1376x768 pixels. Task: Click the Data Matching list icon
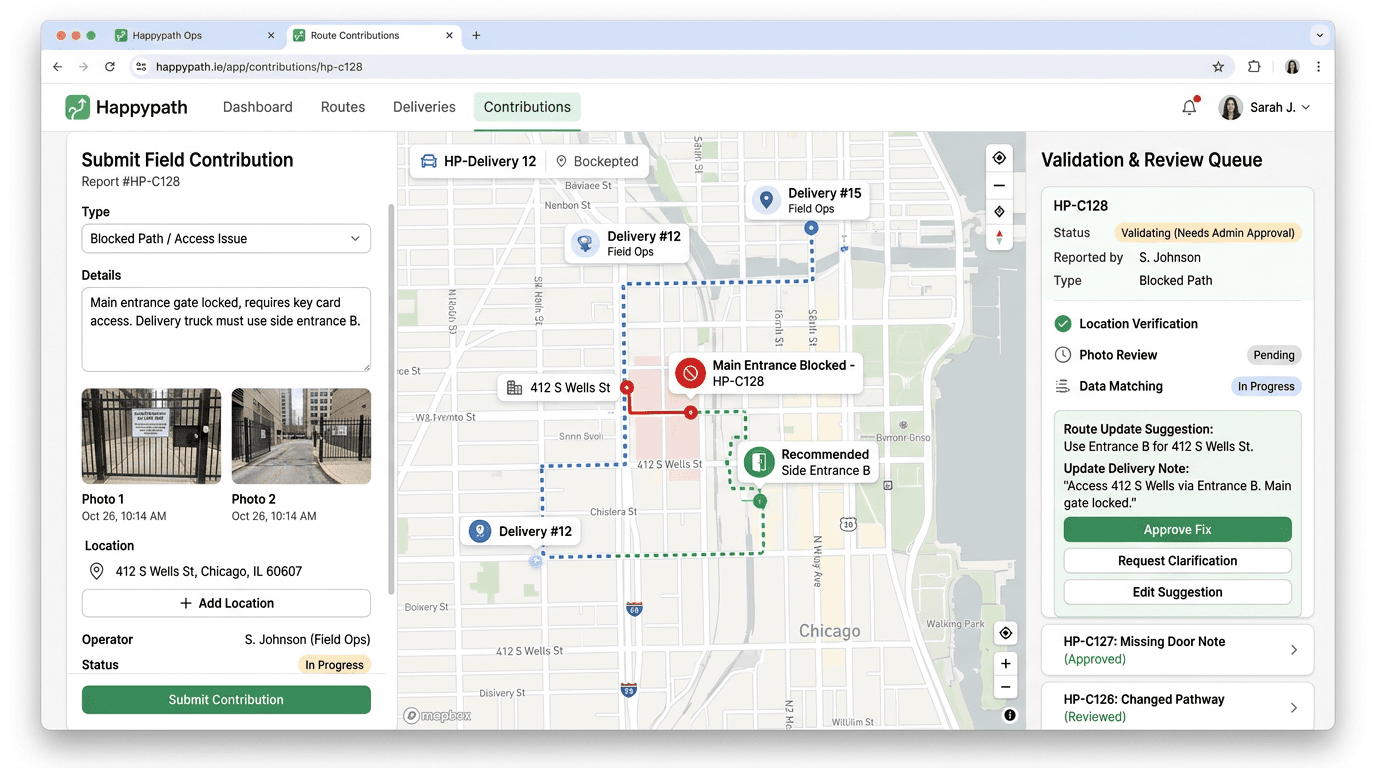point(1063,386)
